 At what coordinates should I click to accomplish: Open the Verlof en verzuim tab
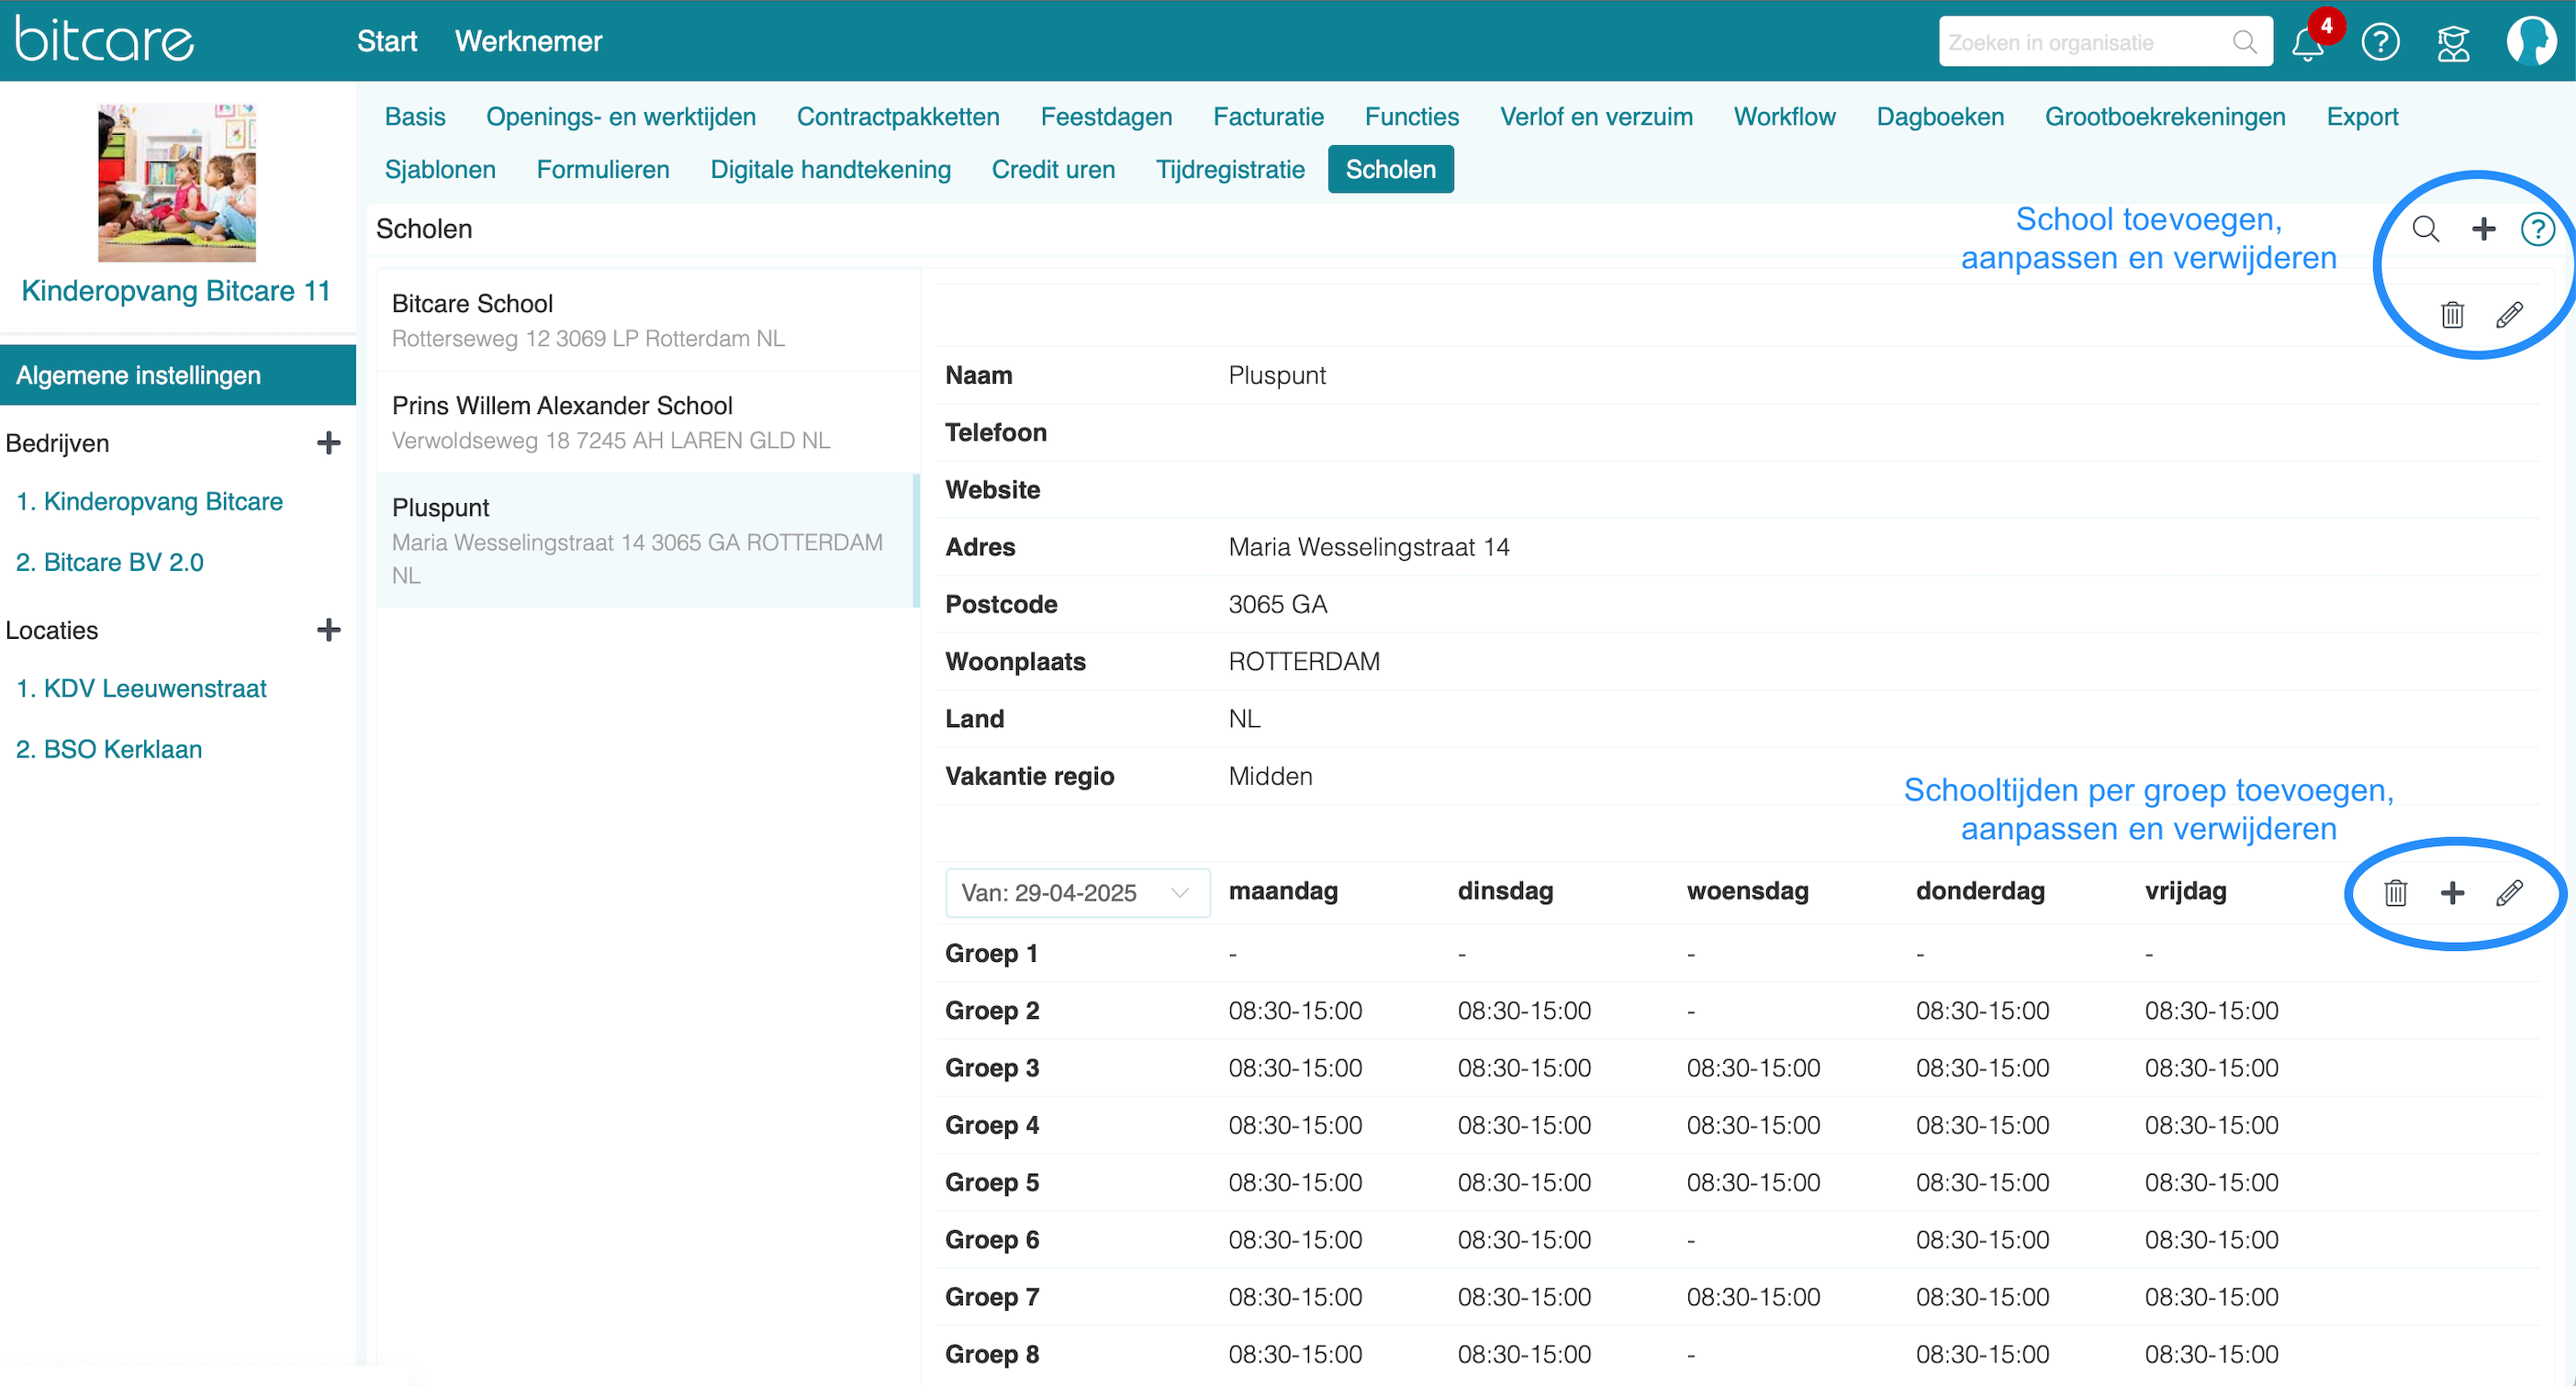[1596, 116]
